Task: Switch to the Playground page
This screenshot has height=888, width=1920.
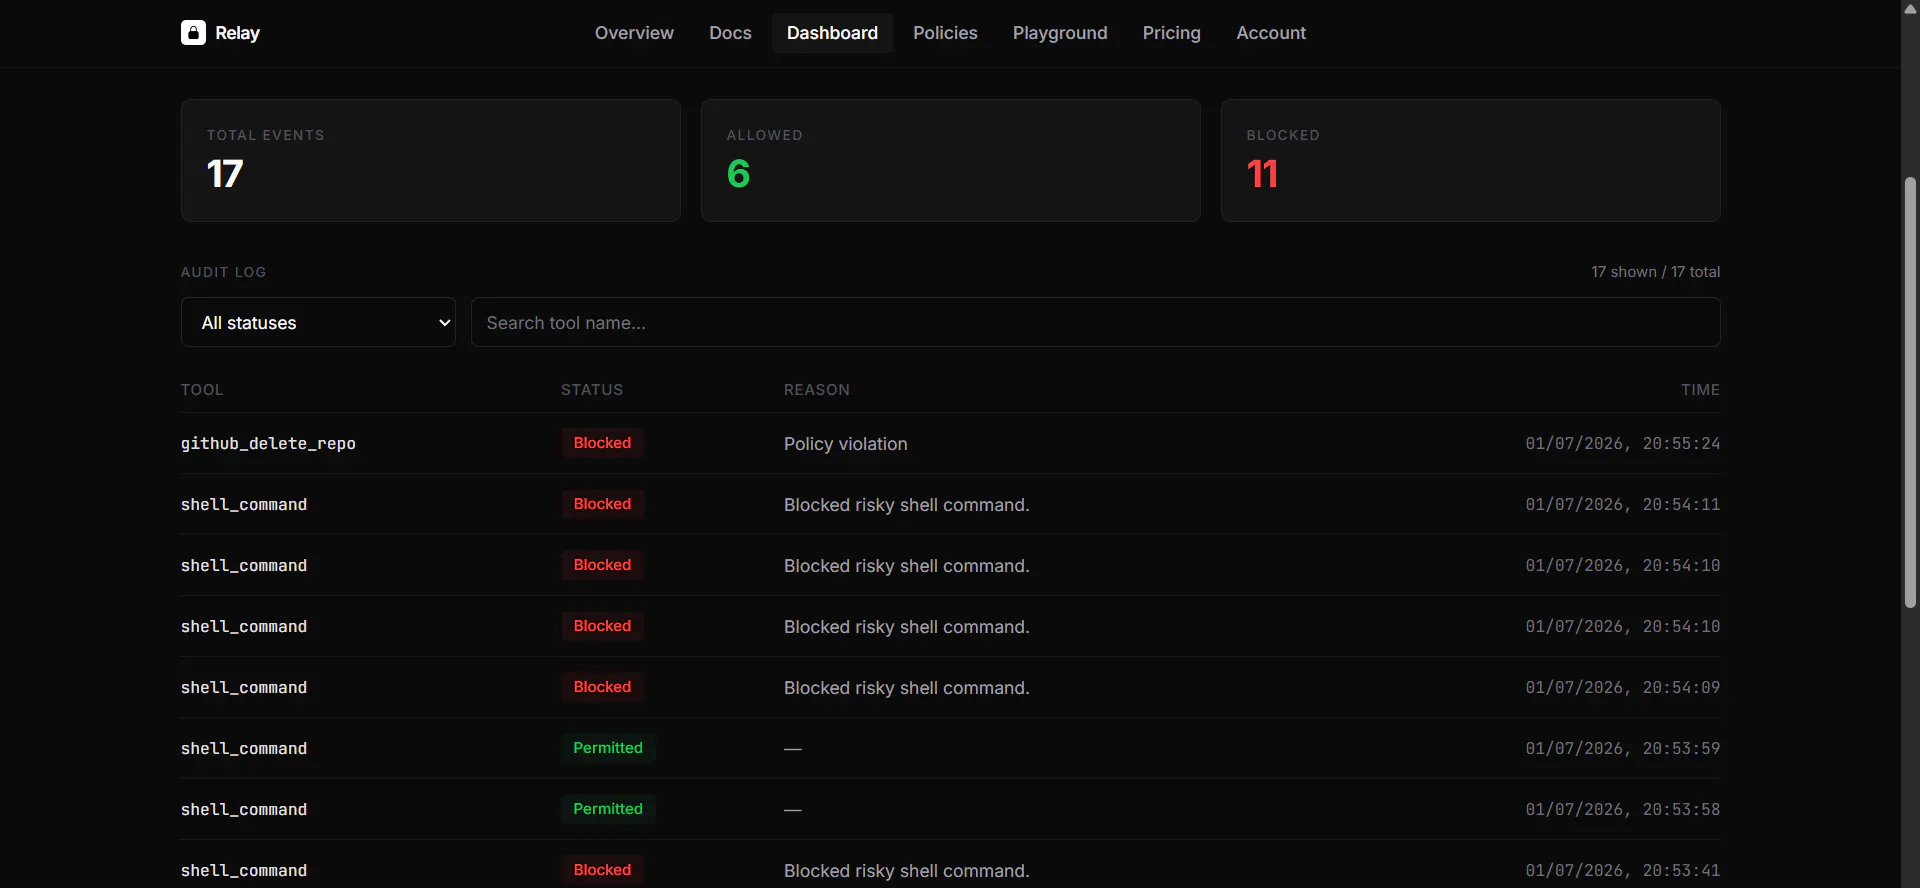Action: tap(1060, 33)
